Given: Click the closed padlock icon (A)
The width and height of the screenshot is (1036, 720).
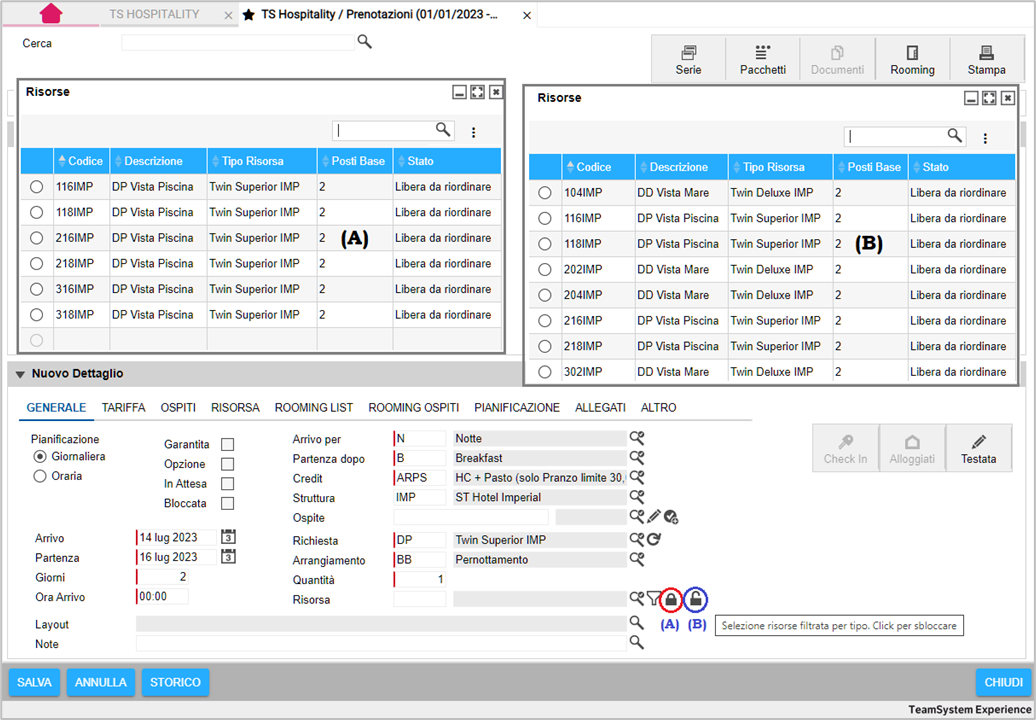Looking at the screenshot, I should tap(671, 600).
